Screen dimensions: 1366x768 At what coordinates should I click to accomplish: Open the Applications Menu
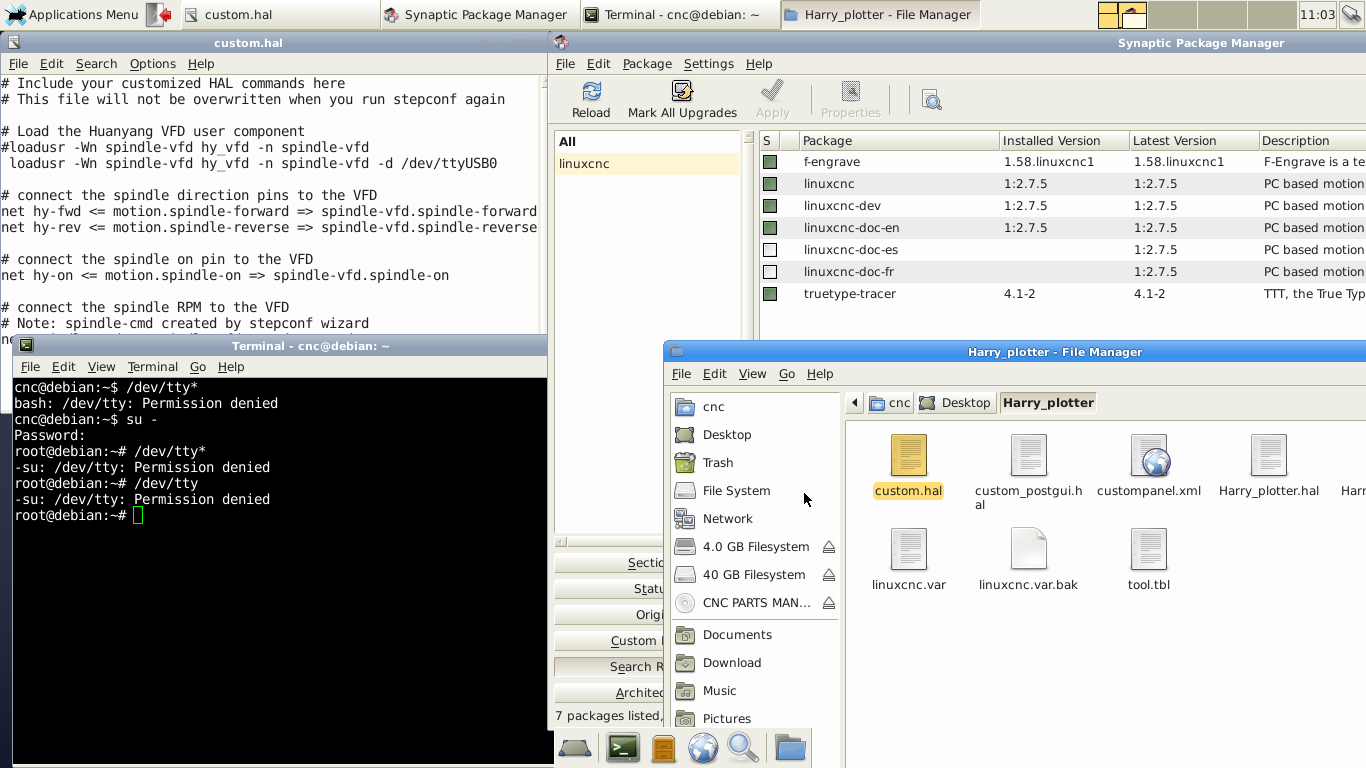point(71,14)
